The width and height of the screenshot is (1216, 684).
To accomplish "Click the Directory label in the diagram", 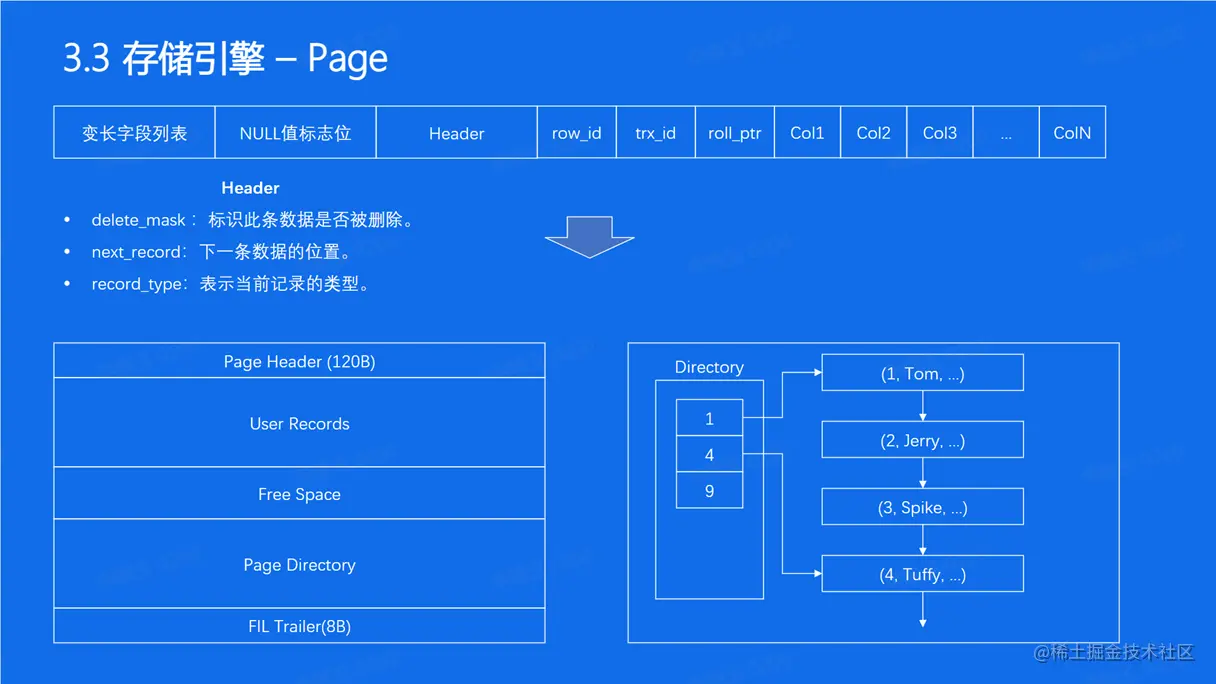I will pyautogui.click(x=709, y=367).
